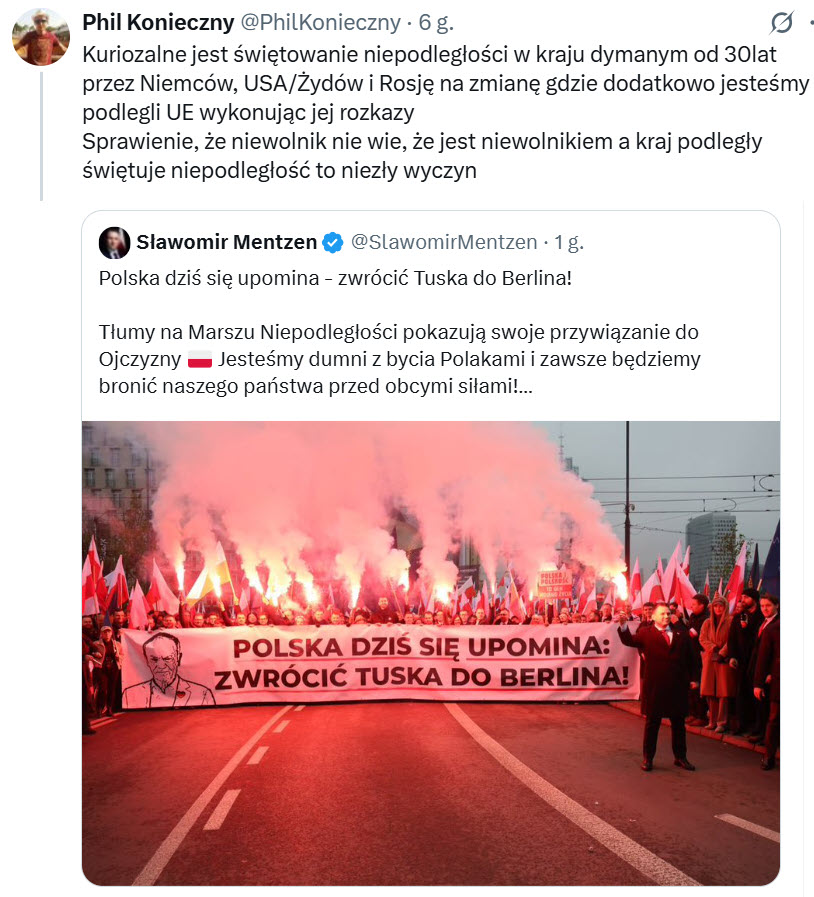Open the @PhilKonieczny handle link
This screenshot has height=897, width=814.
(x=320, y=23)
